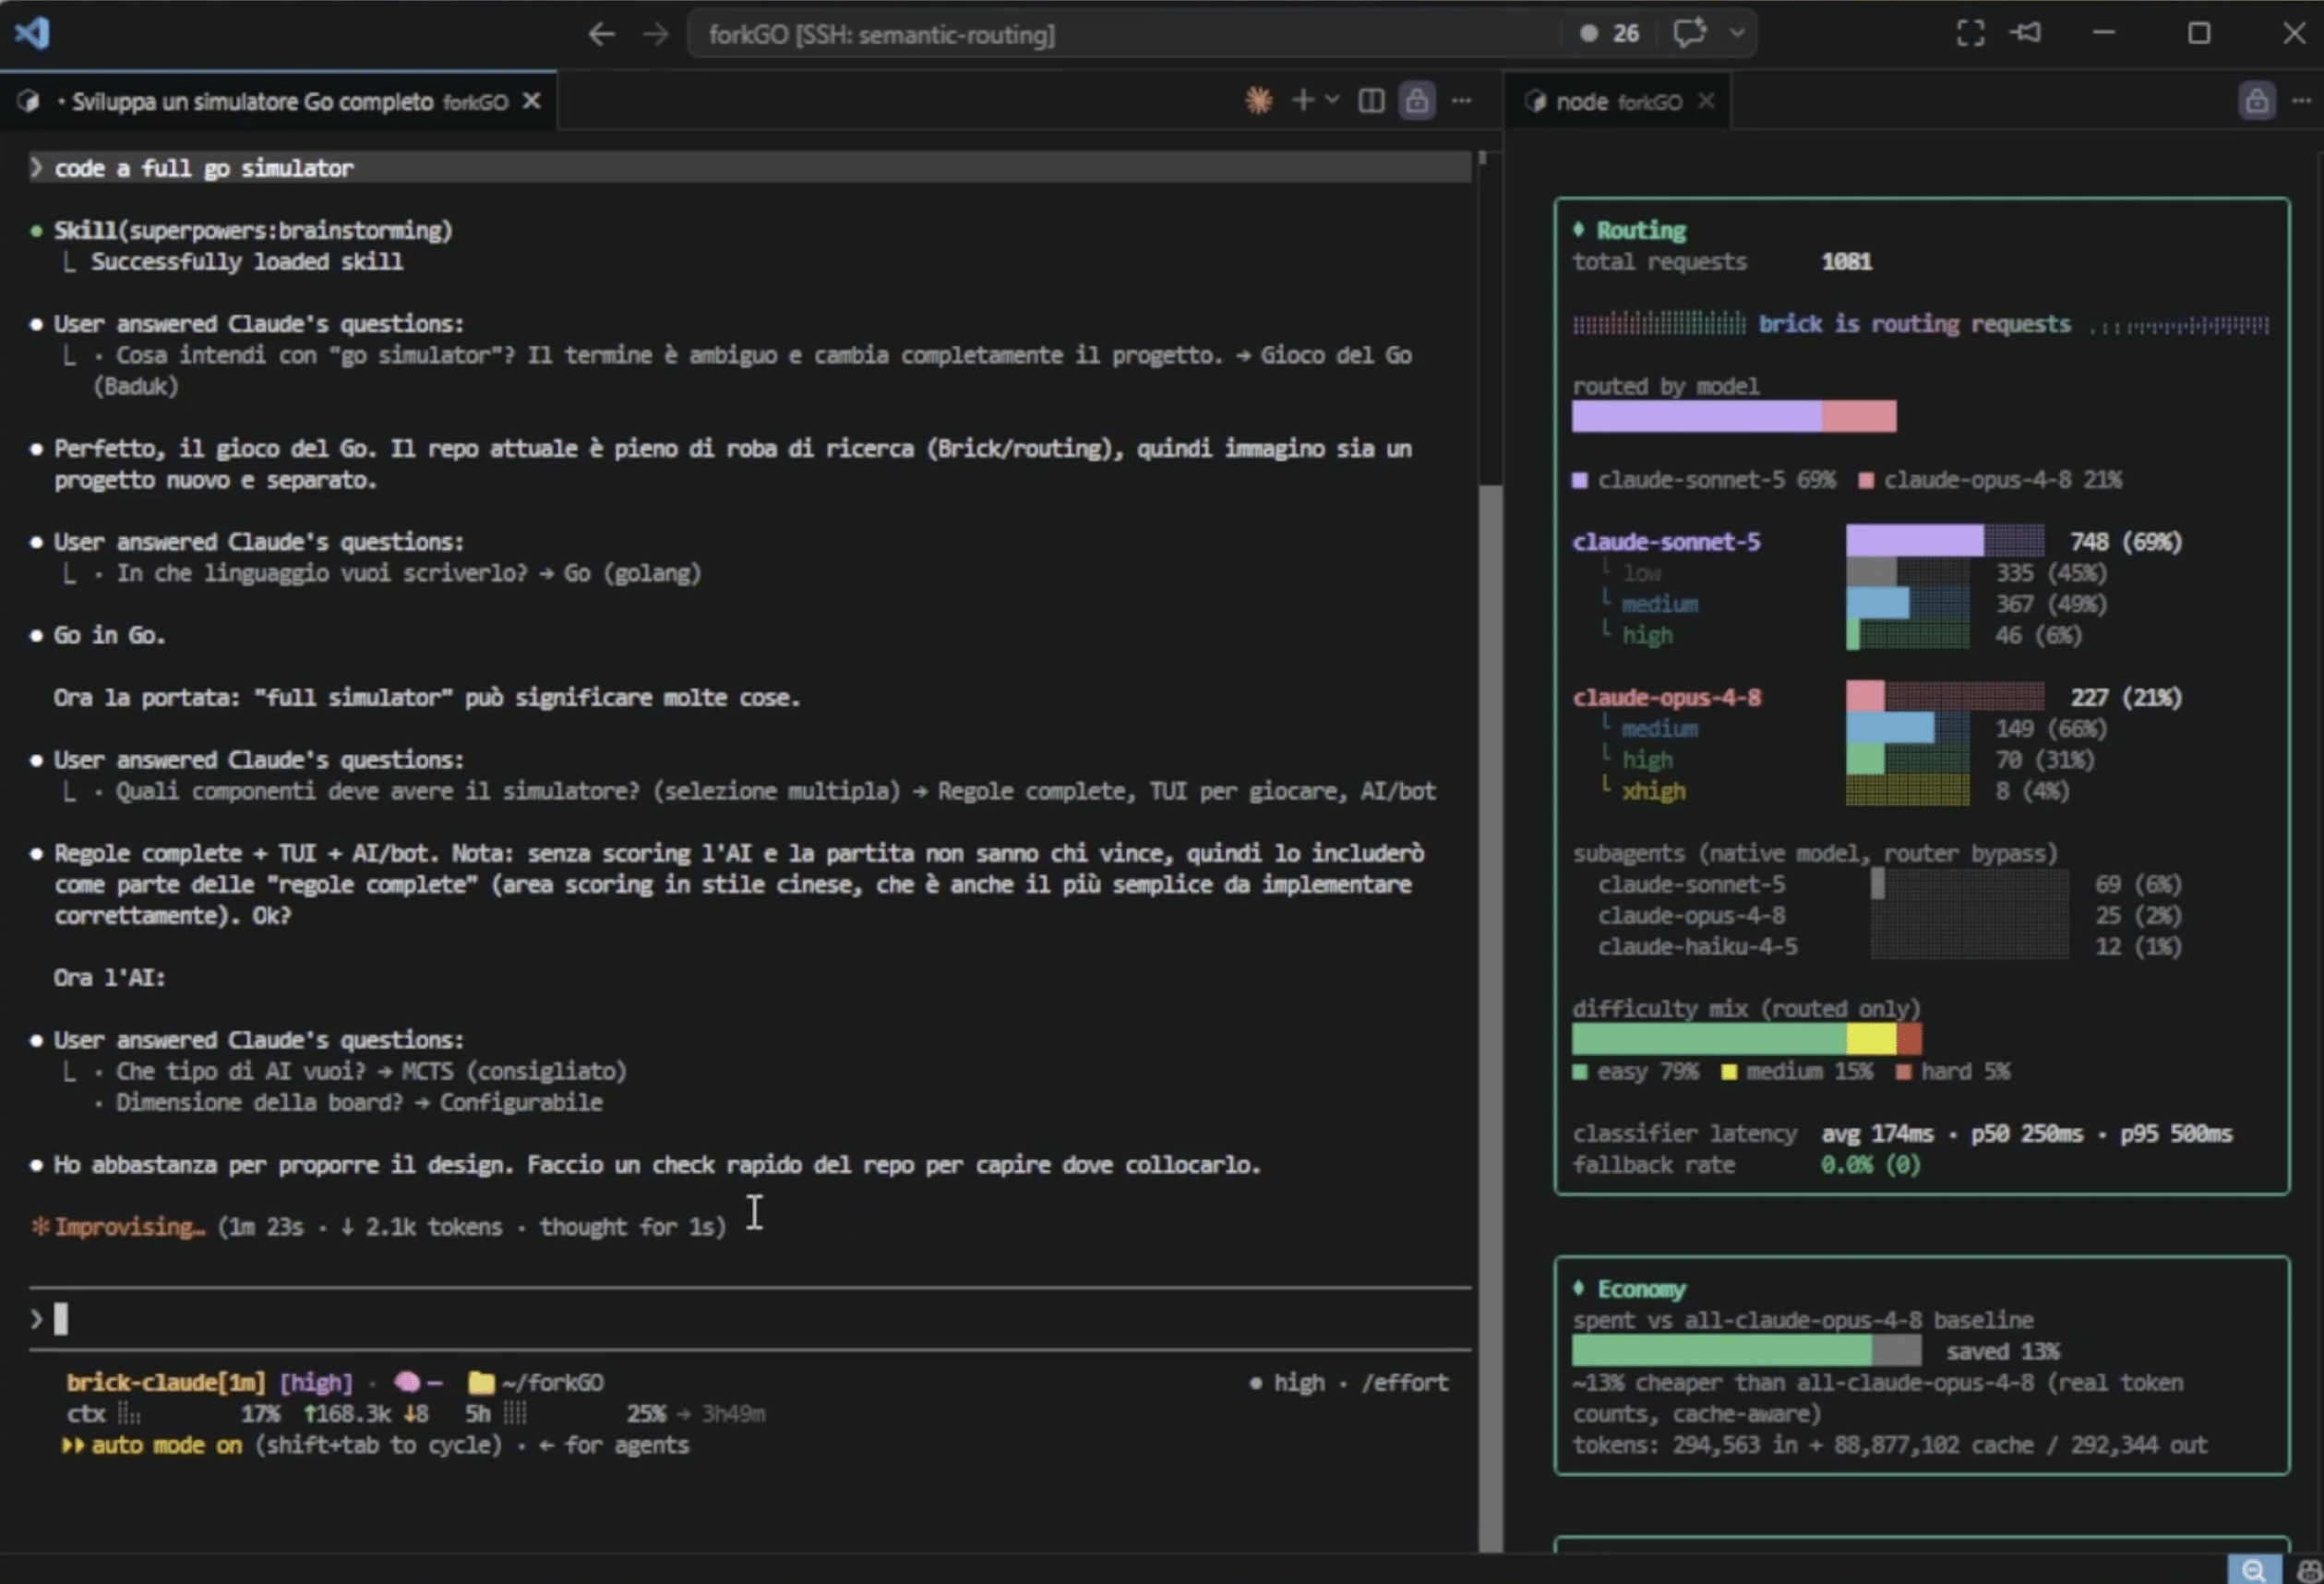This screenshot has height=1584, width=2324.
Task: Click the Economy panel heading
Action: coord(1641,1290)
